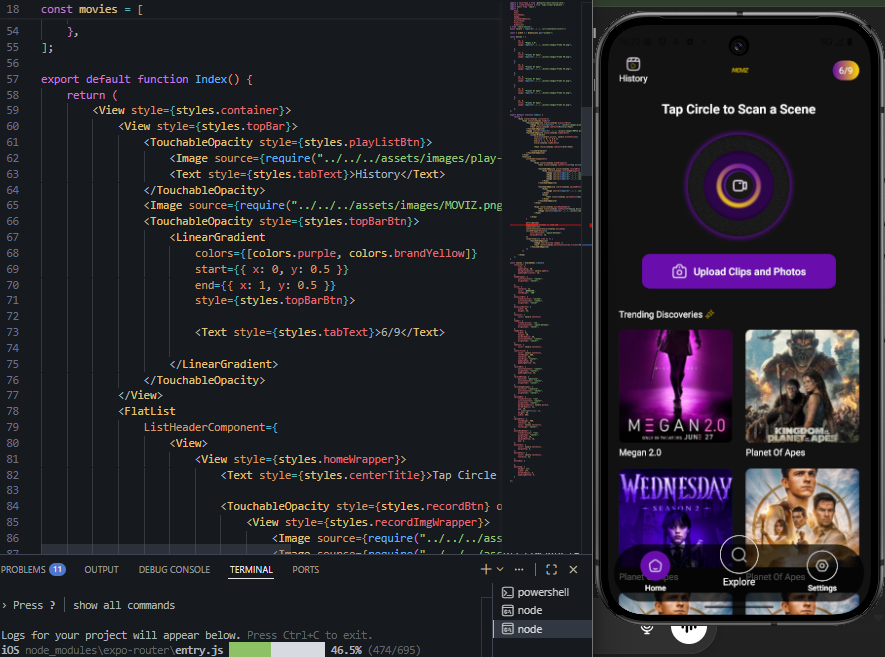This screenshot has height=657, width=885.
Task: Click the microphone icon below the emulator
Action: pos(647,628)
